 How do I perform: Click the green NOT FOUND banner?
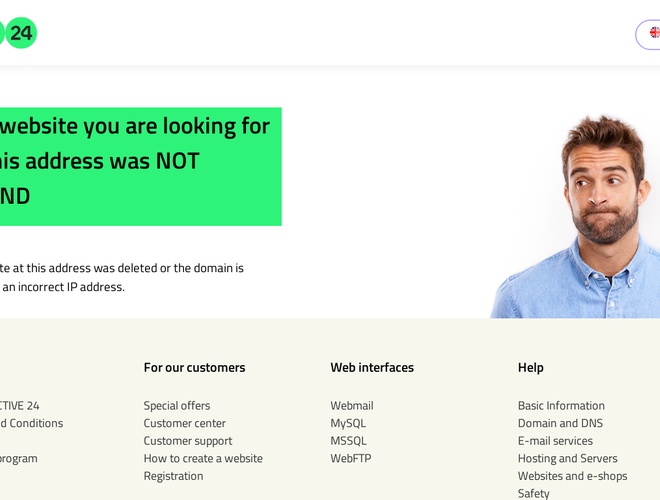140,166
